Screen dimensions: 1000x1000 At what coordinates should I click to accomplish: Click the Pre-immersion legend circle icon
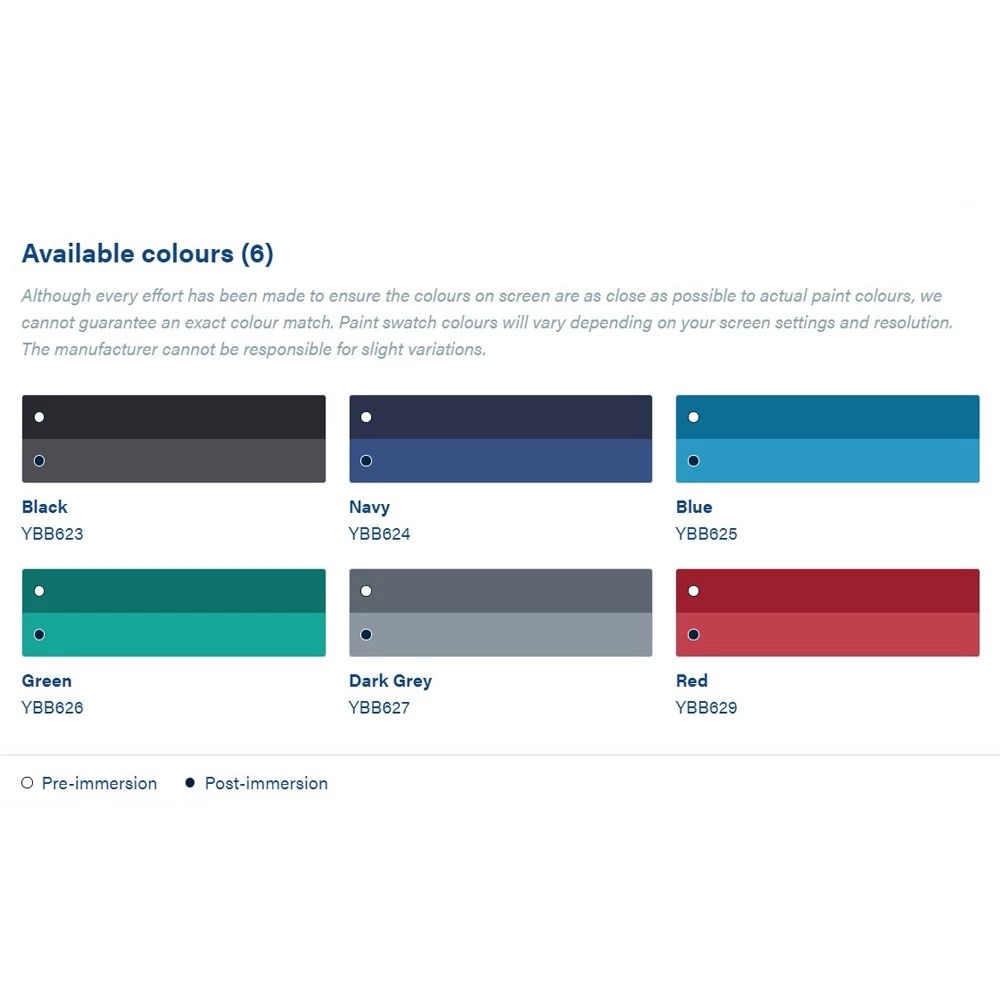tap(28, 783)
